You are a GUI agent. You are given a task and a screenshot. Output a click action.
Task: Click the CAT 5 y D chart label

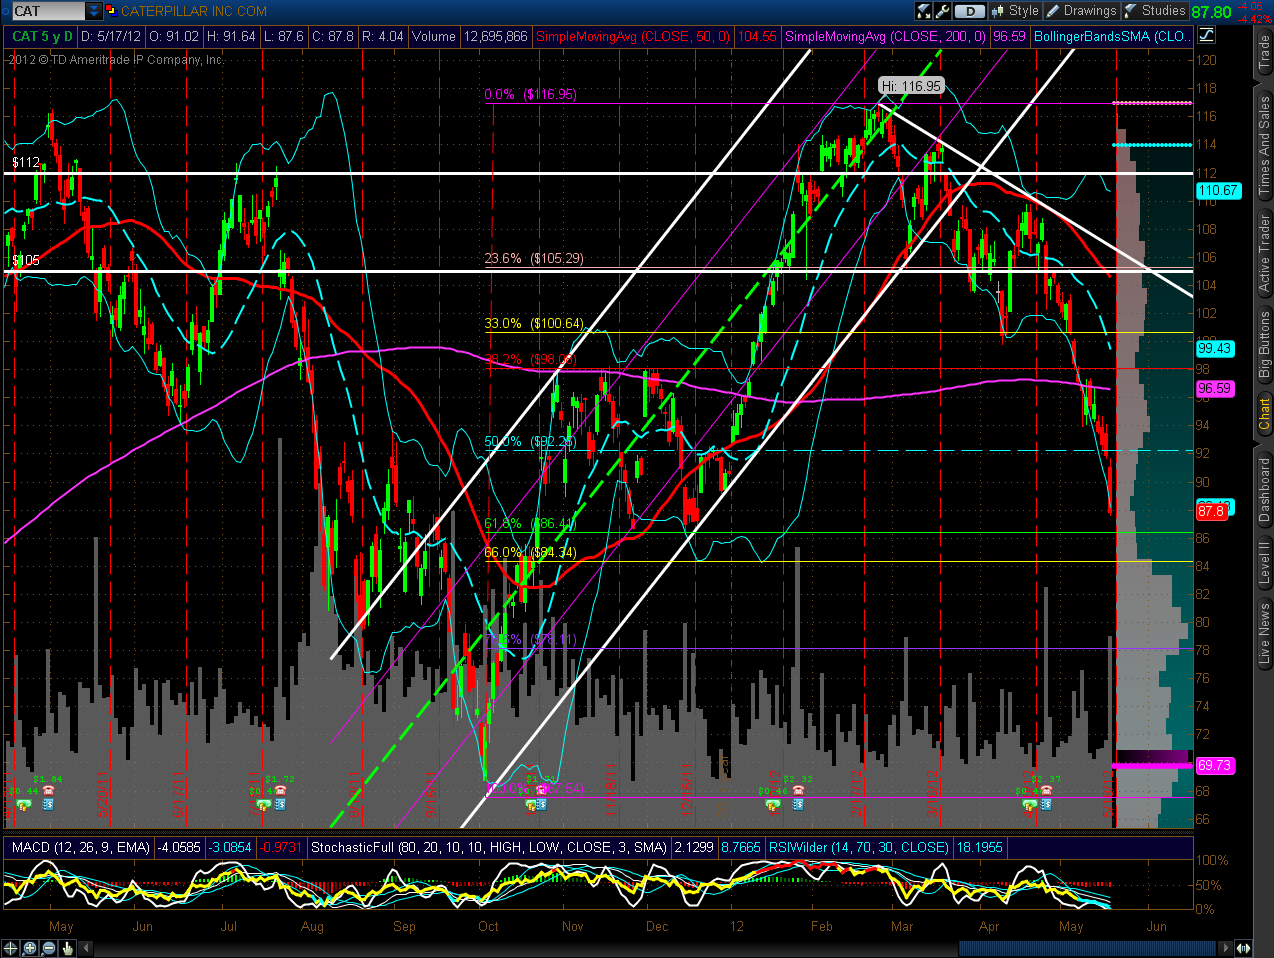pyautogui.click(x=42, y=36)
